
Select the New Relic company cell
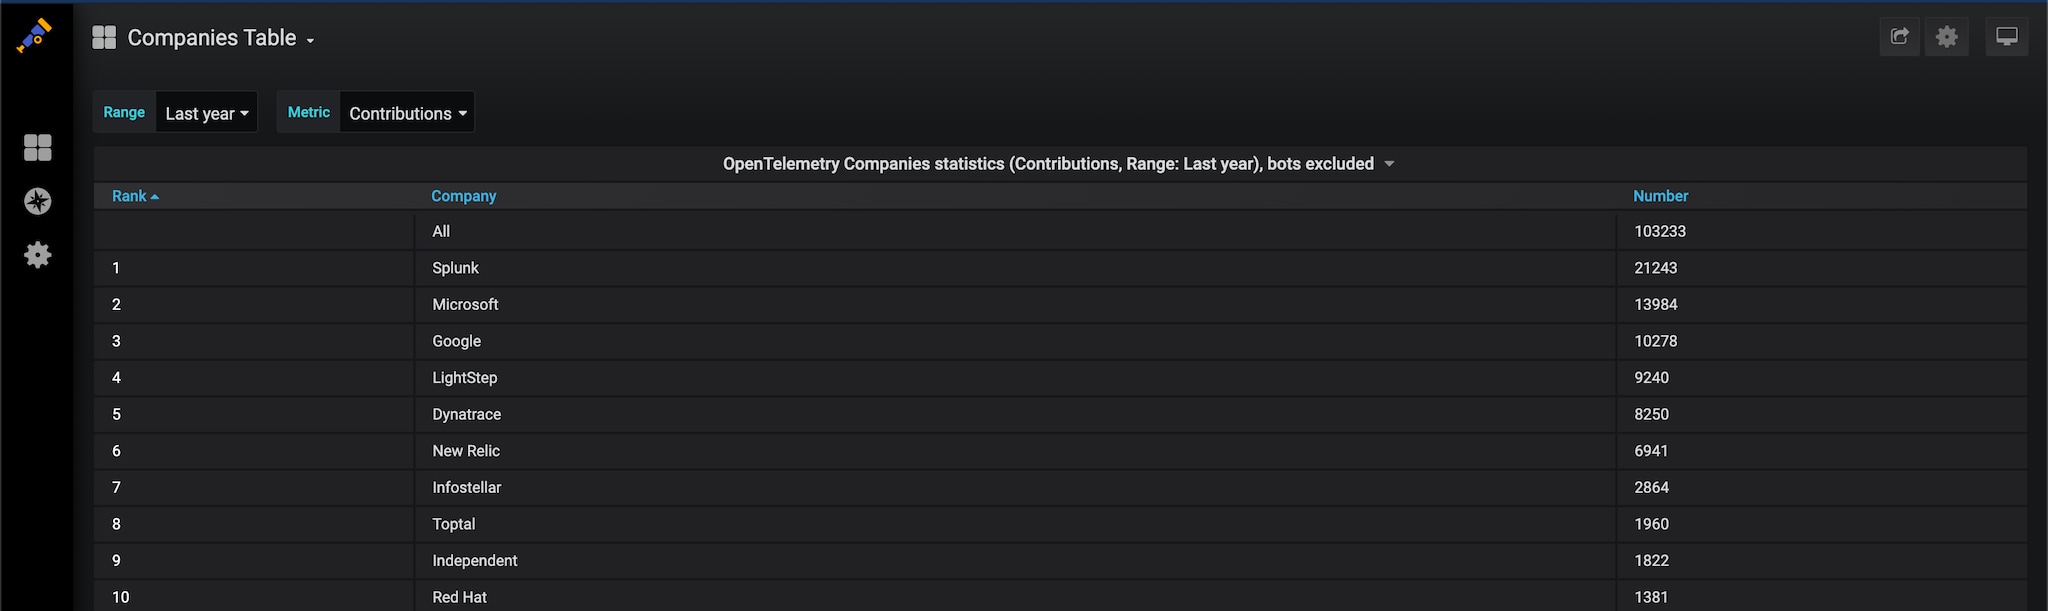[x=1015, y=451]
